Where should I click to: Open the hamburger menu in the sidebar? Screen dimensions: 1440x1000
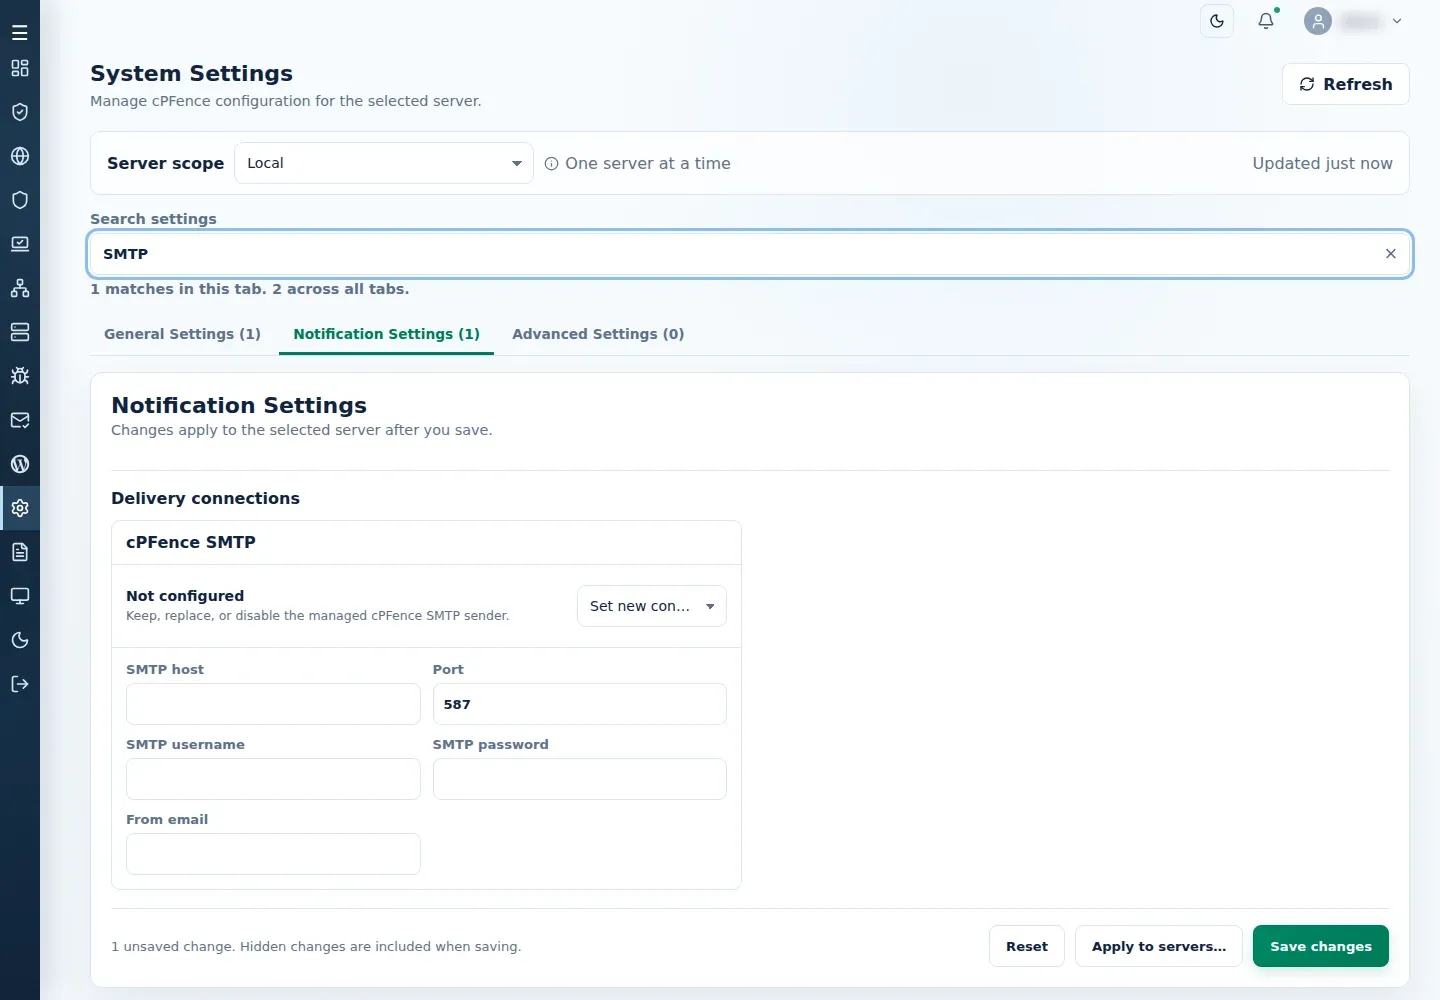[x=20, y=33]
